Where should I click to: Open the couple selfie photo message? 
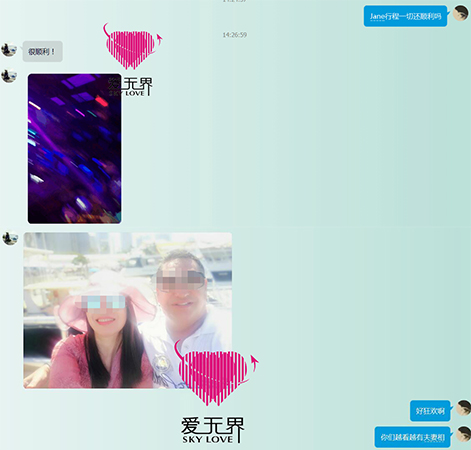point(127,310)
